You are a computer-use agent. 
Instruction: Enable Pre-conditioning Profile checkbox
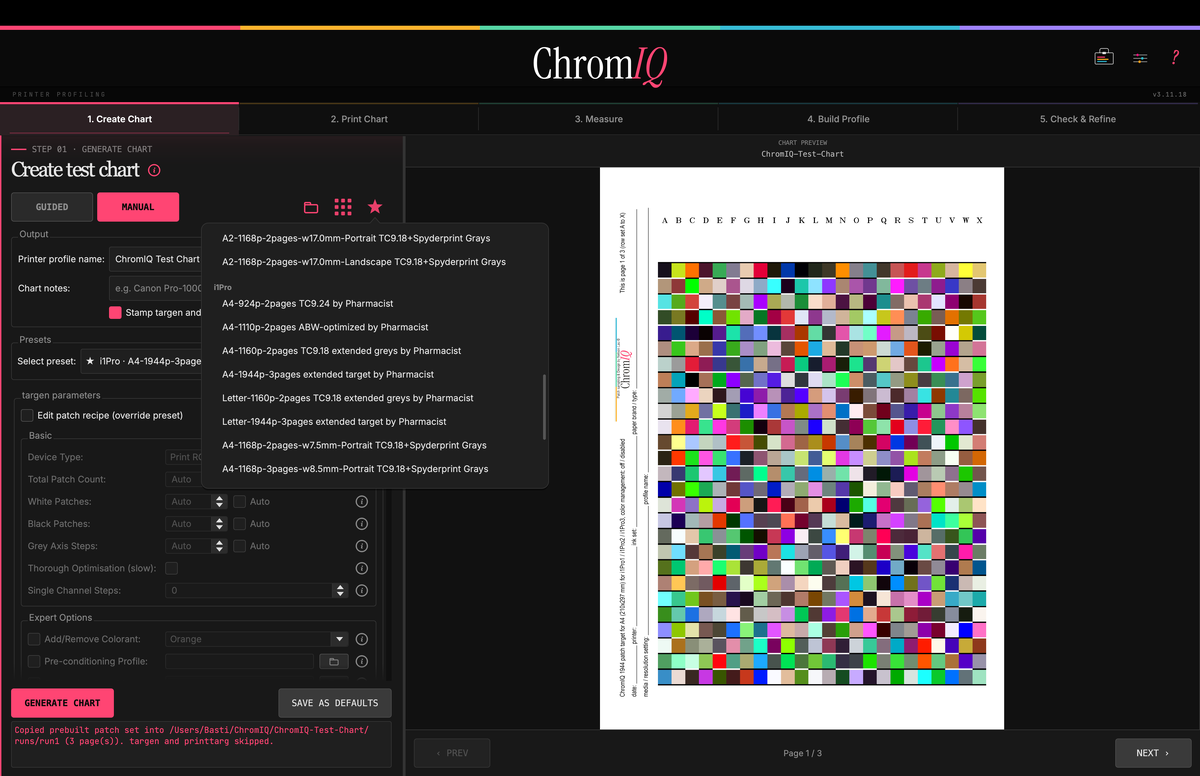pyautogui.click(x=34, y=661)
